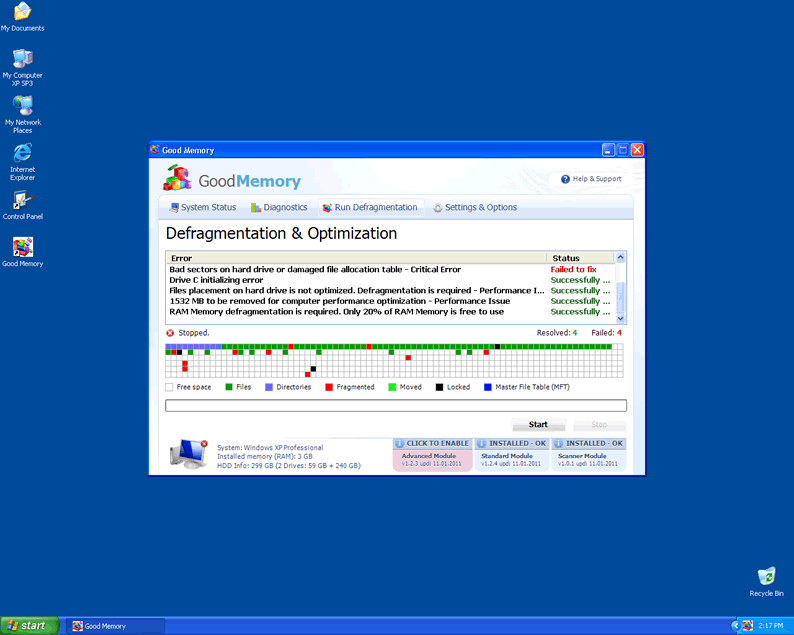The image size is (794, 635).
Task: Select the My Computer desktop icon
Action: (22, 59)
